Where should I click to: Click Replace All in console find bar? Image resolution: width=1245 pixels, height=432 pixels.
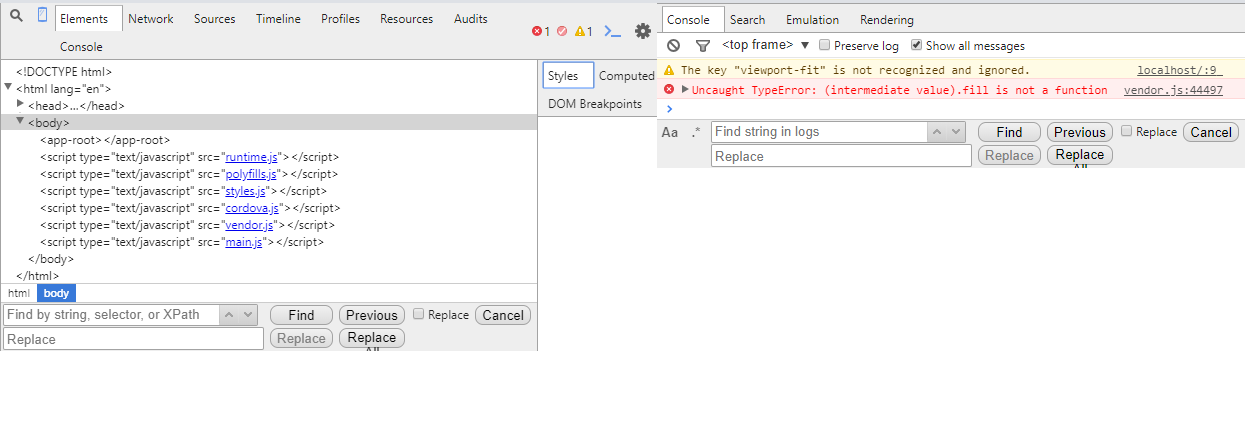pos(1080,156)
